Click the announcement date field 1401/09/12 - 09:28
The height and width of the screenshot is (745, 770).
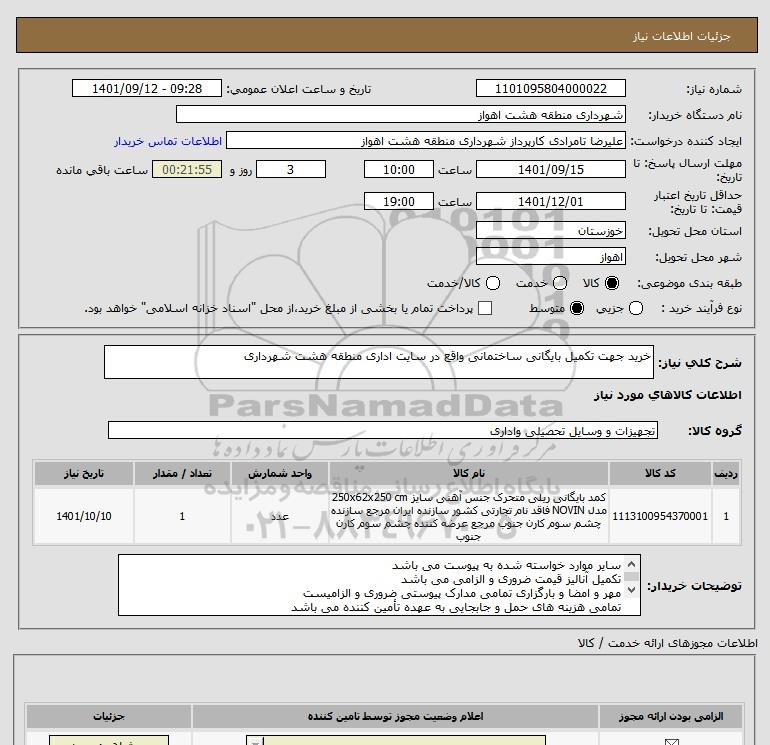[147, 88]
